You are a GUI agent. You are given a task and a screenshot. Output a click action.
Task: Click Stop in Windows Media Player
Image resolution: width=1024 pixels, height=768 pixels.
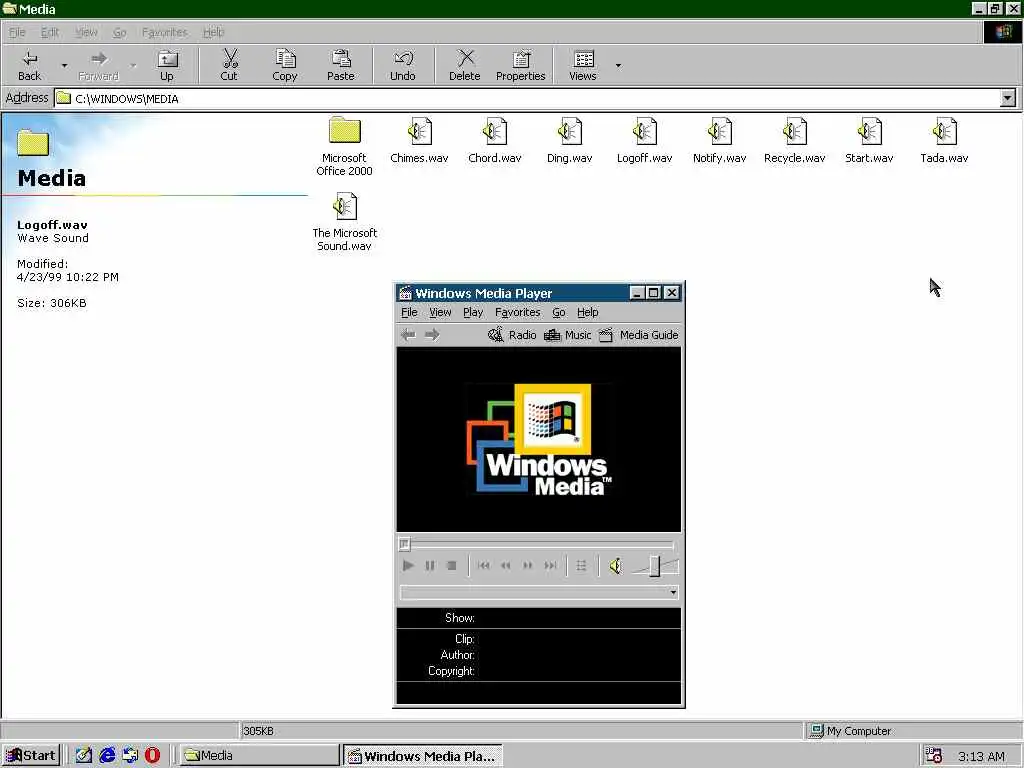[451, 566]
